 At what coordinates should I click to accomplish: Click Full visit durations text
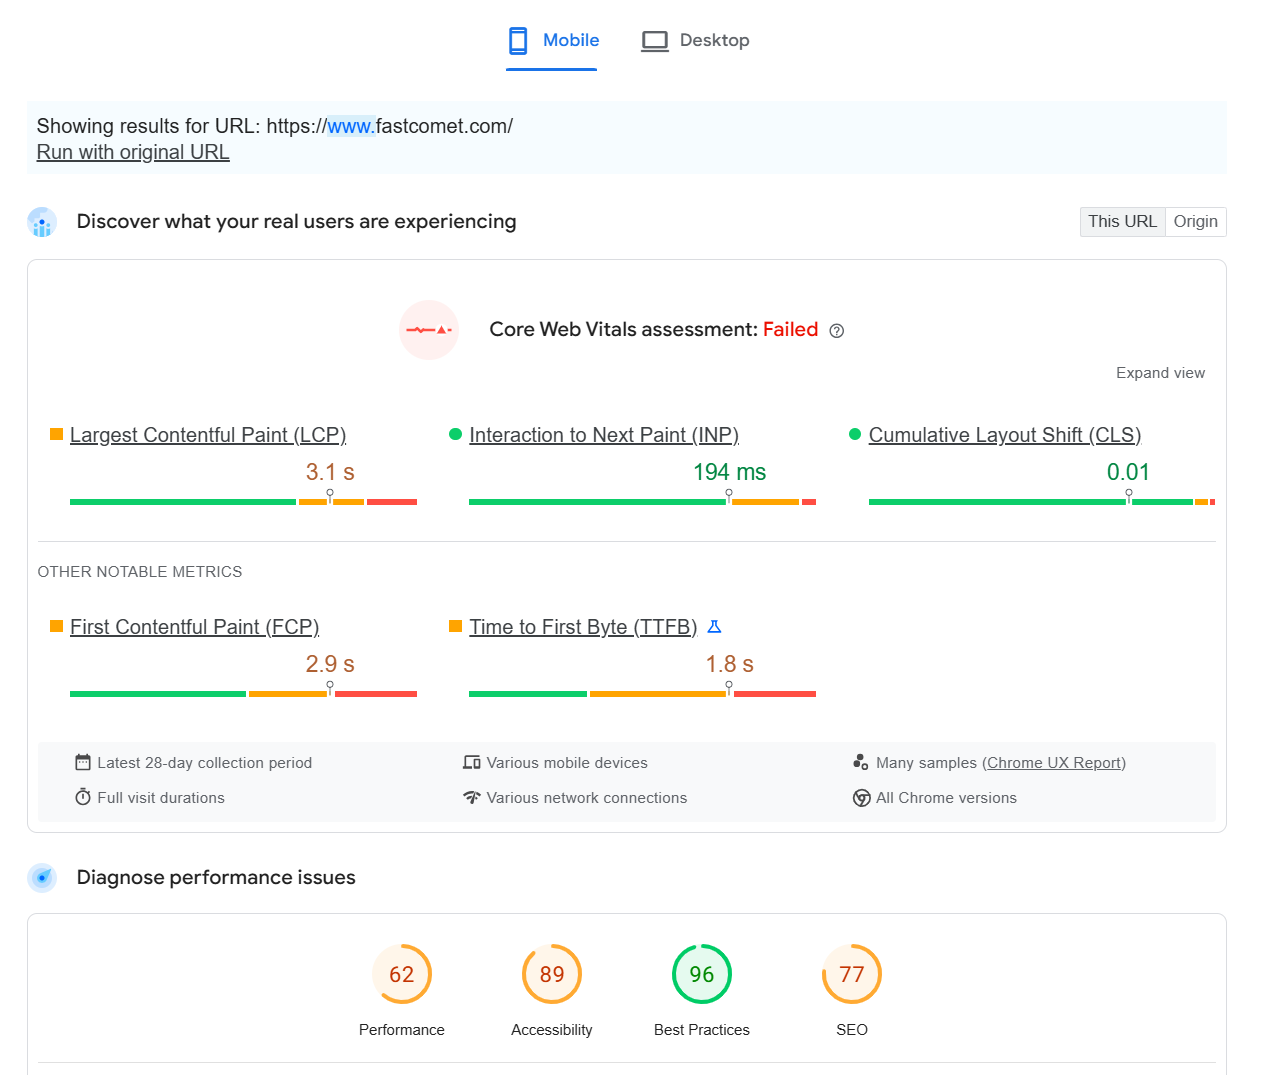161,798
